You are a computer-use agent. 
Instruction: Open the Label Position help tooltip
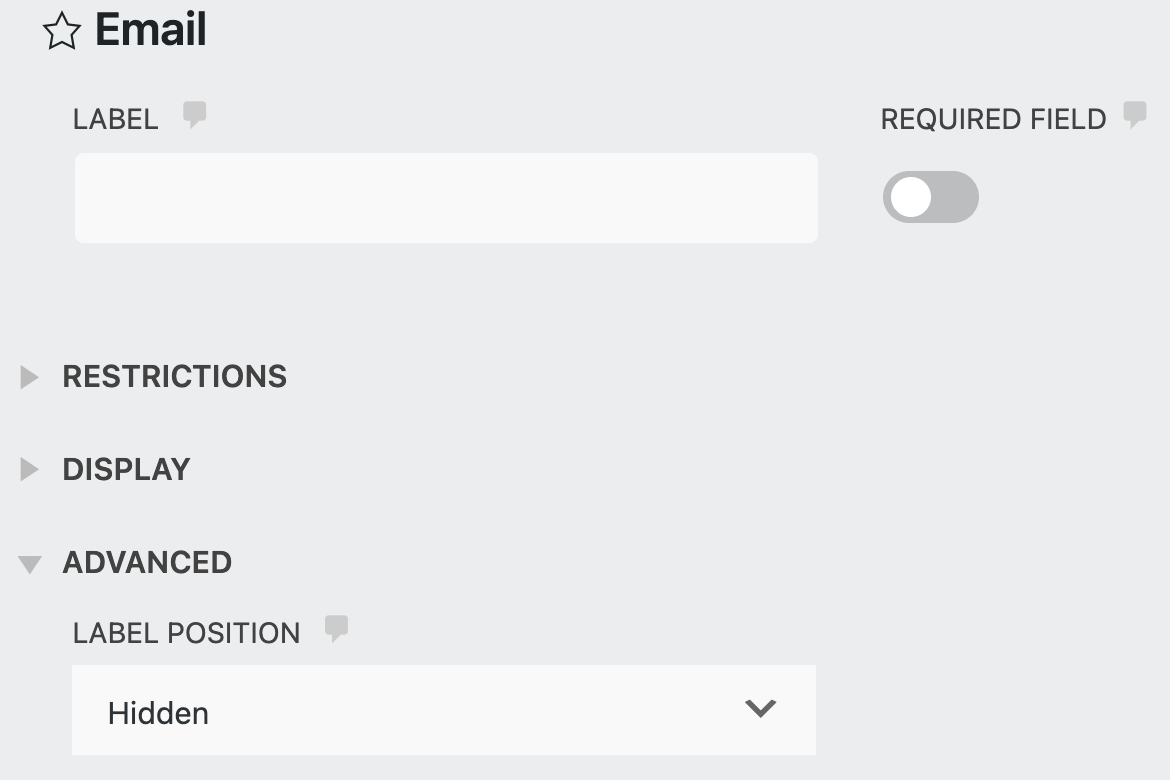click(x=337, y=627)
